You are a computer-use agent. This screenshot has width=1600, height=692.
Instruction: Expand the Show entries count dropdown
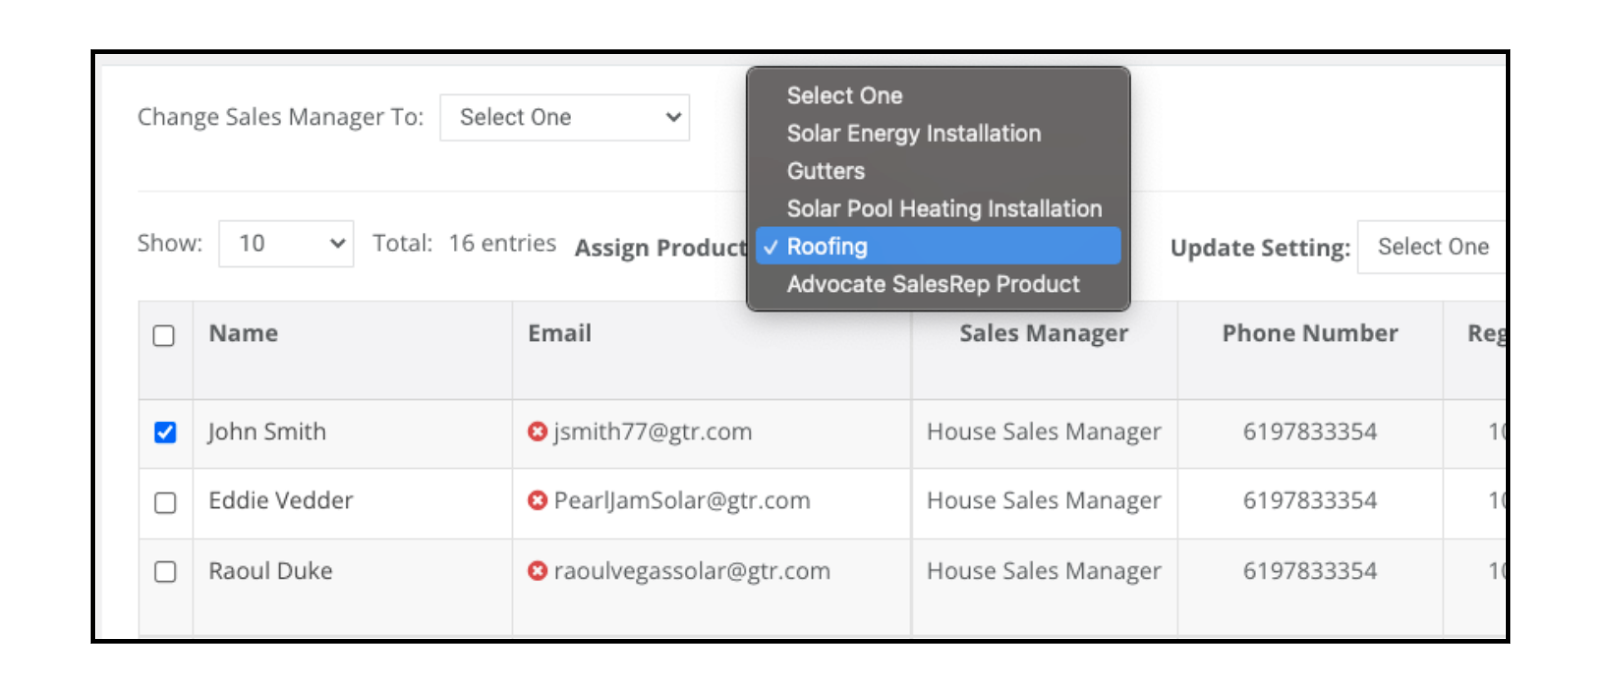[x=286, y=243]
